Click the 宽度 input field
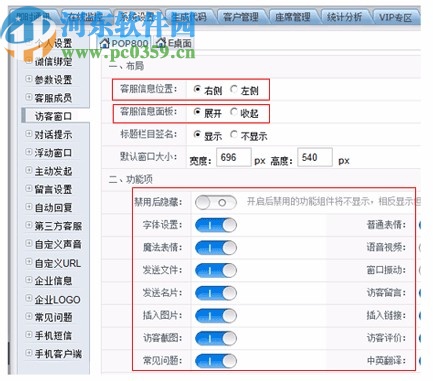This screenshot has width=433, height=381. pos(234,157)
